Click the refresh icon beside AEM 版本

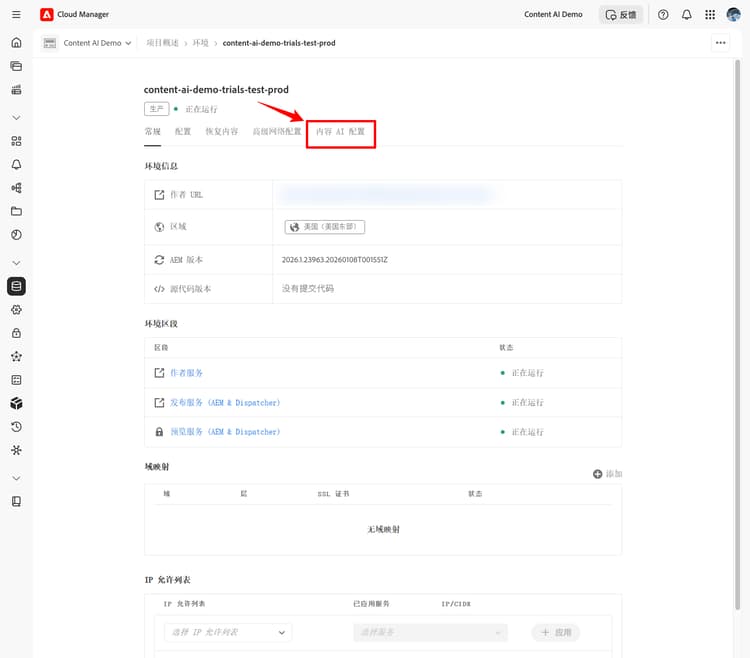tap(159, 260)
